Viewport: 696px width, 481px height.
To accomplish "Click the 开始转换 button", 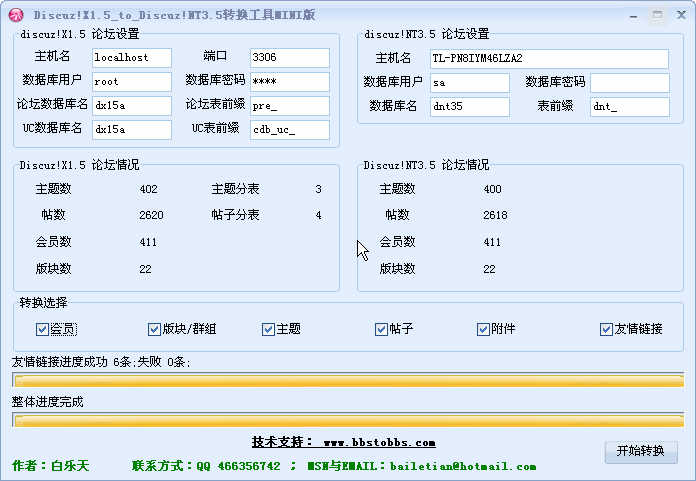I will pyautogui.click(x=641, y=451).
